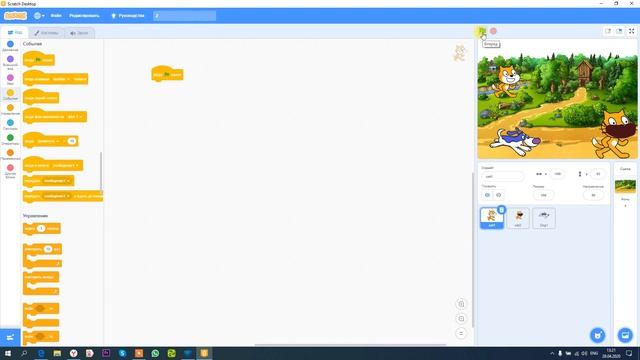The image size is (640, 360).
Task: Click the green flag to start the project
Action: (x=482, y=31)
